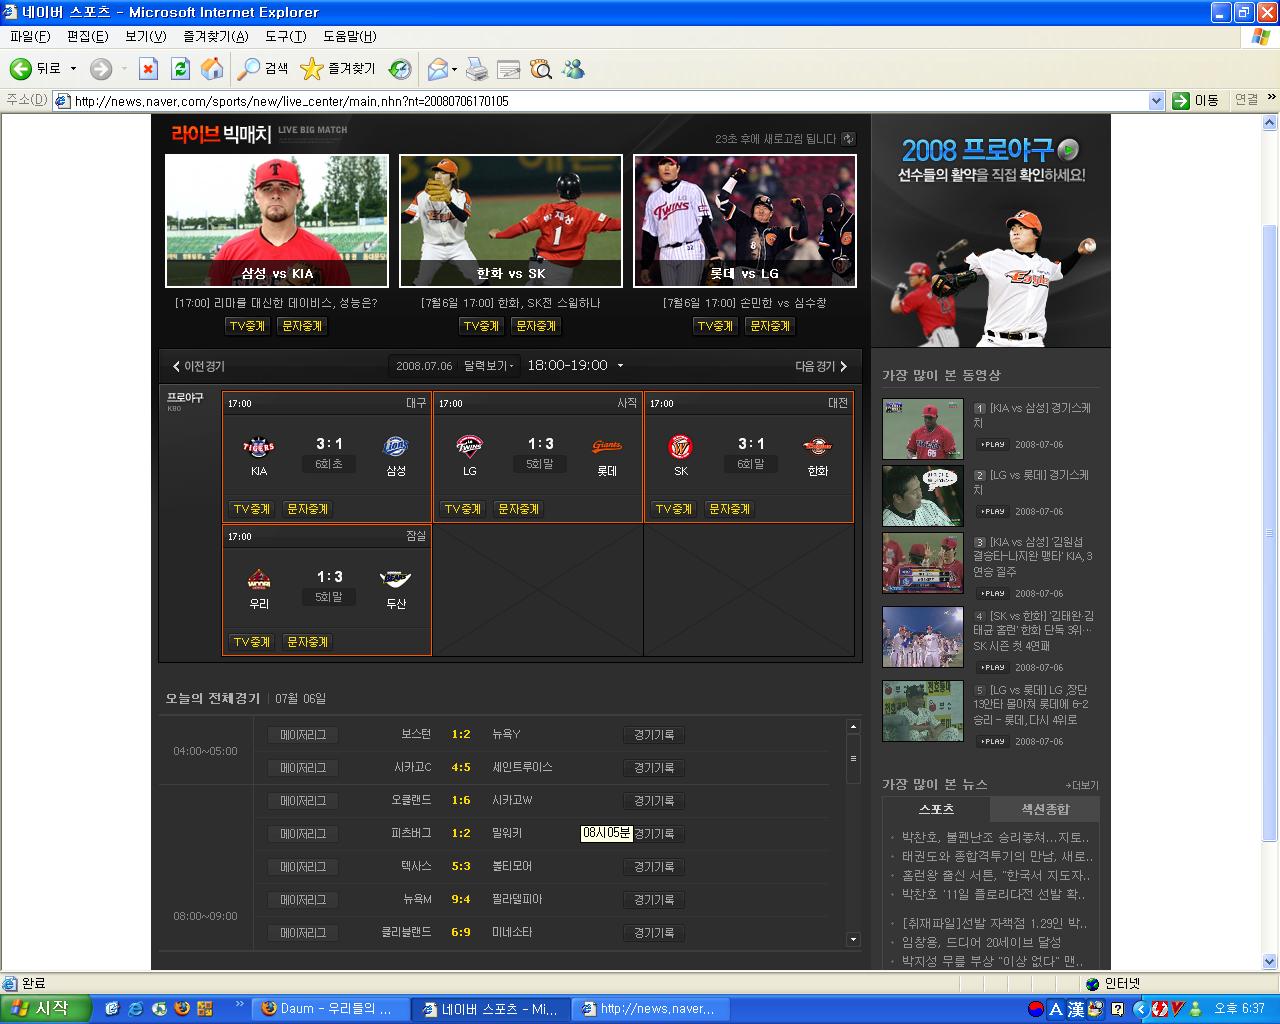Open the 보기(V) menu
This screenshot has height=1024, width=1280.
146,37
